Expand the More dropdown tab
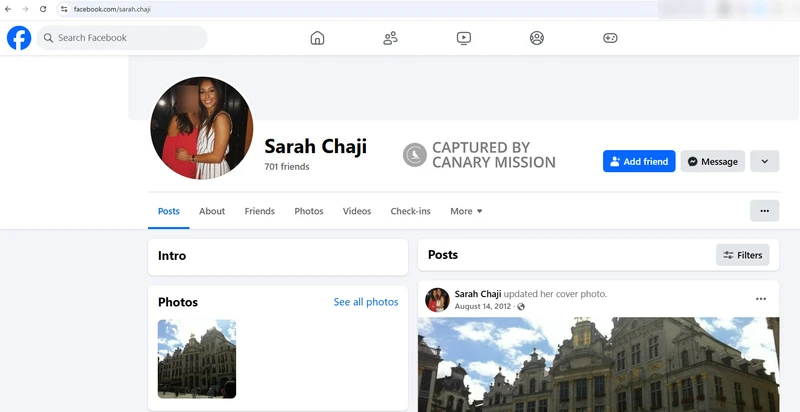Screen dimensions: 800x412 click(466, 211)
